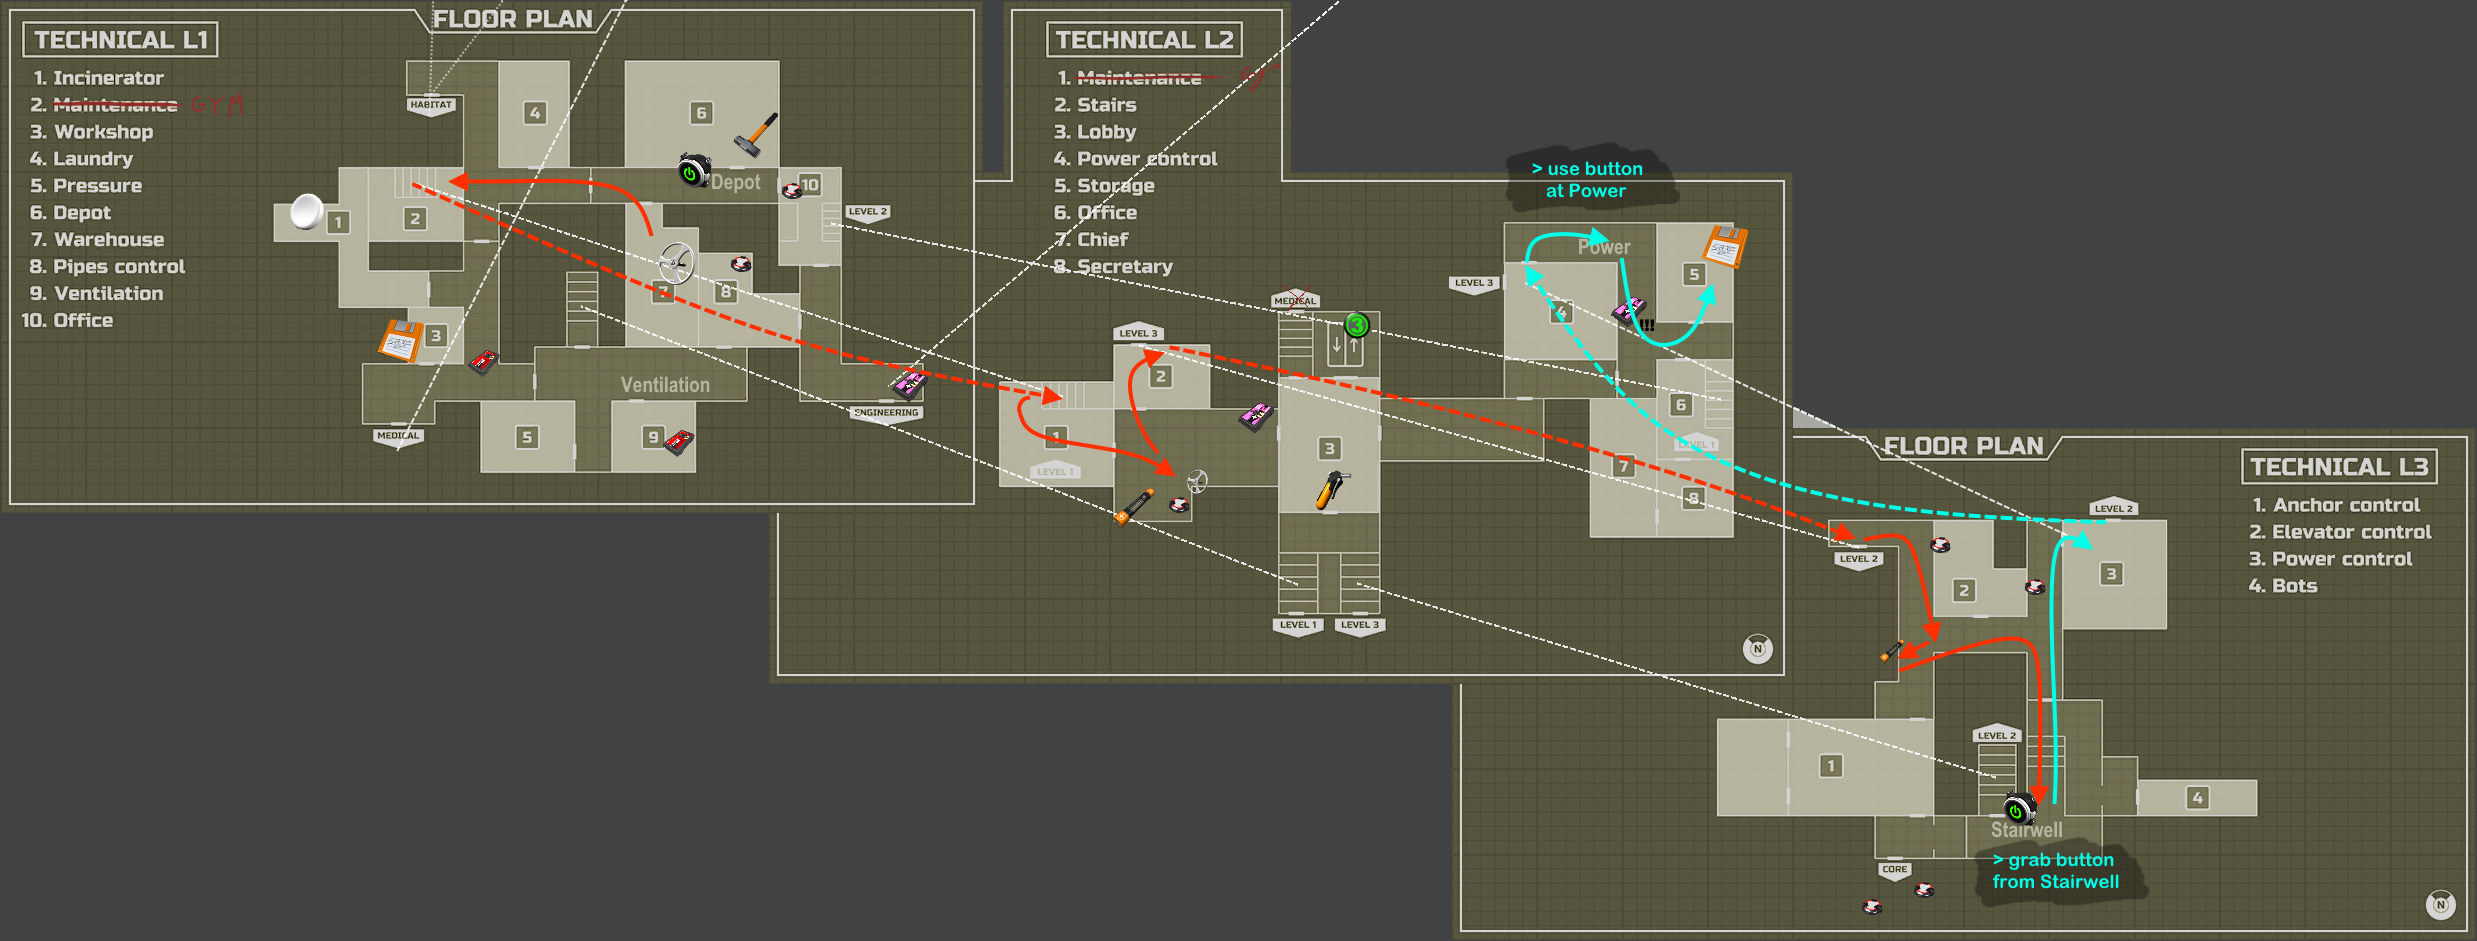Click the ENGINEERING exit tag on L1
The height and width of the screenshot is (941, 2477).
pyautogui.click(x=887, y=414)
